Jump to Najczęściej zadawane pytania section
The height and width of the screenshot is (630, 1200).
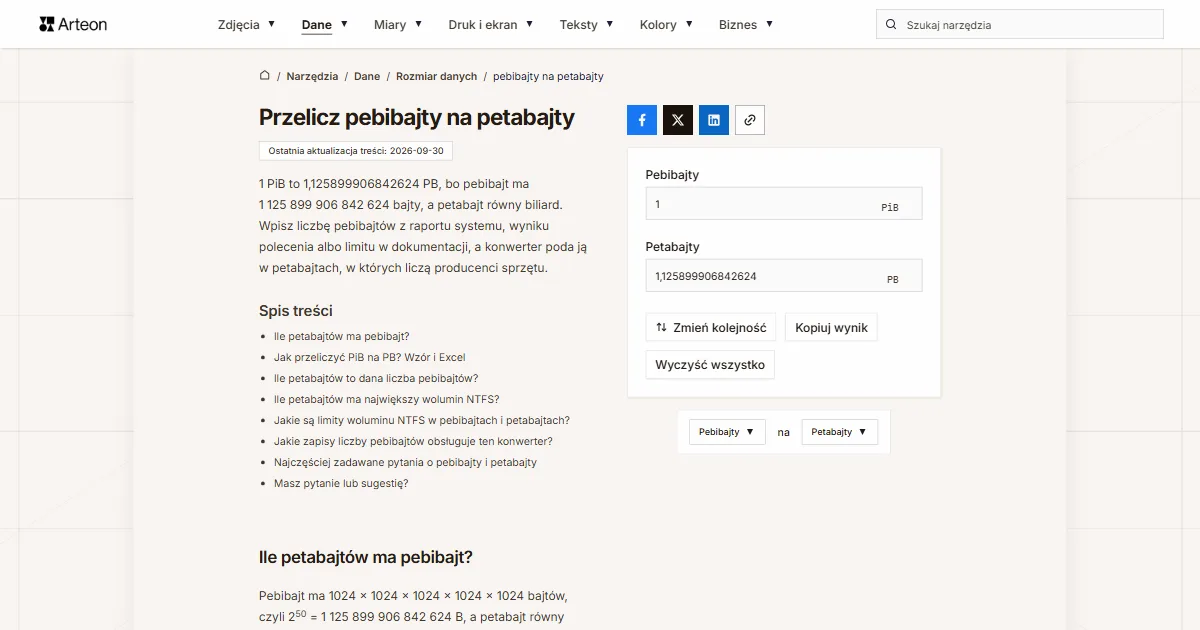tap(405, 462)
